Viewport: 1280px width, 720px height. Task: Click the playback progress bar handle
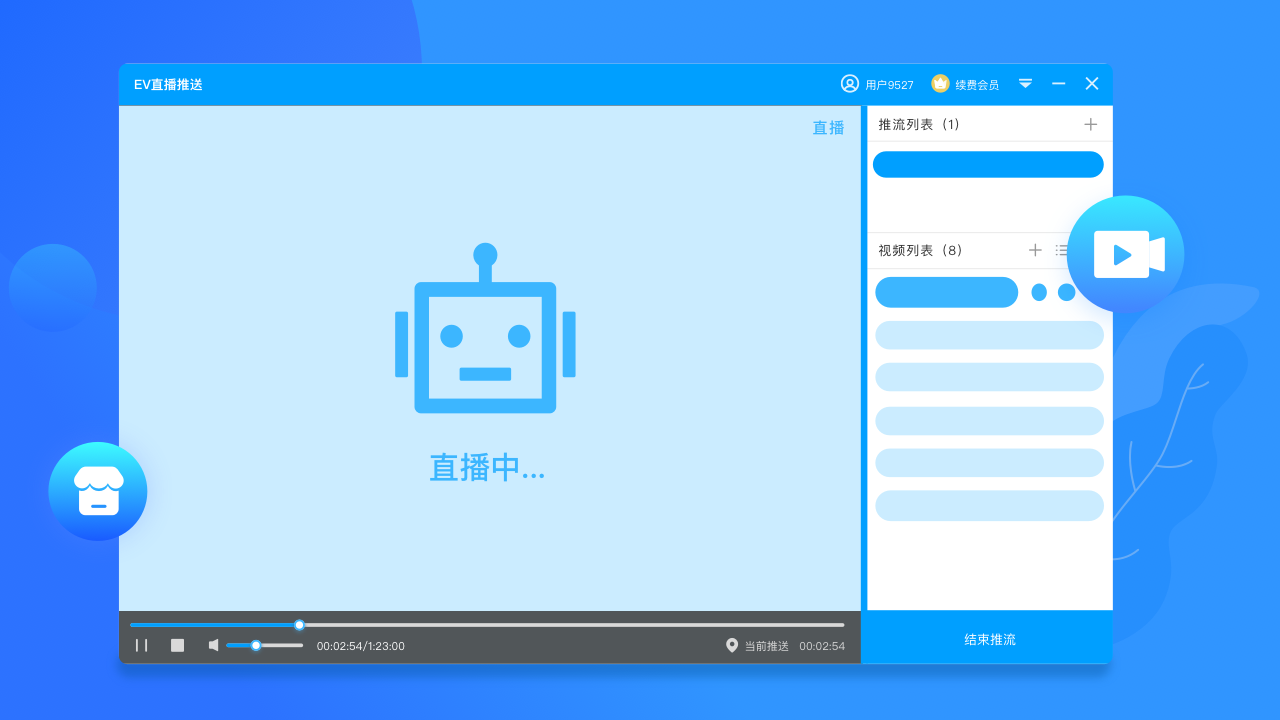pos(299,625)
